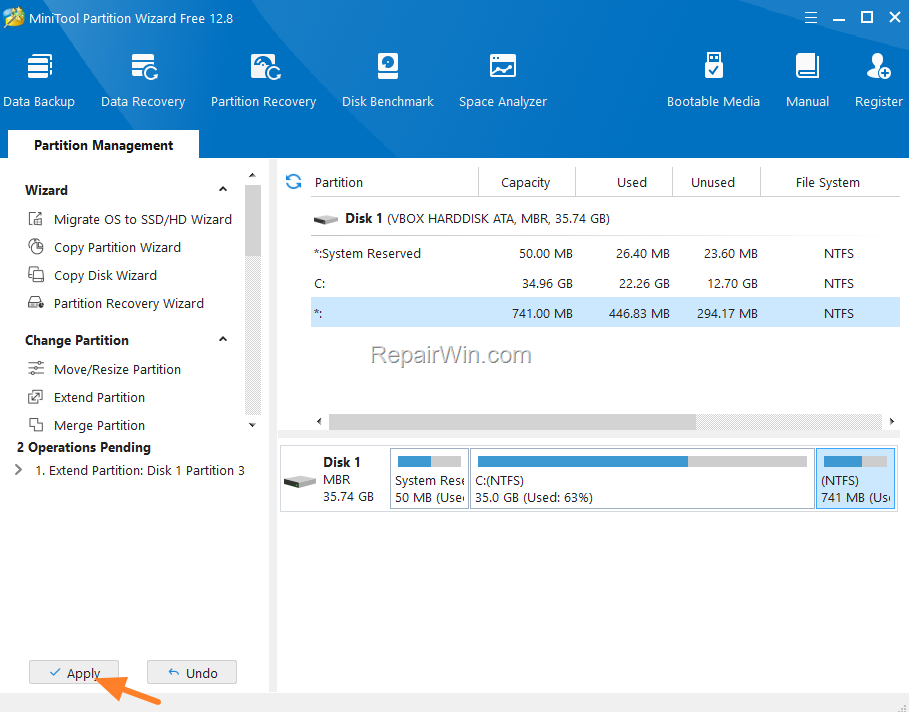Screen dimensions: 909x712
Task: Collapse the Change Partition section
Action: [223, 340]
